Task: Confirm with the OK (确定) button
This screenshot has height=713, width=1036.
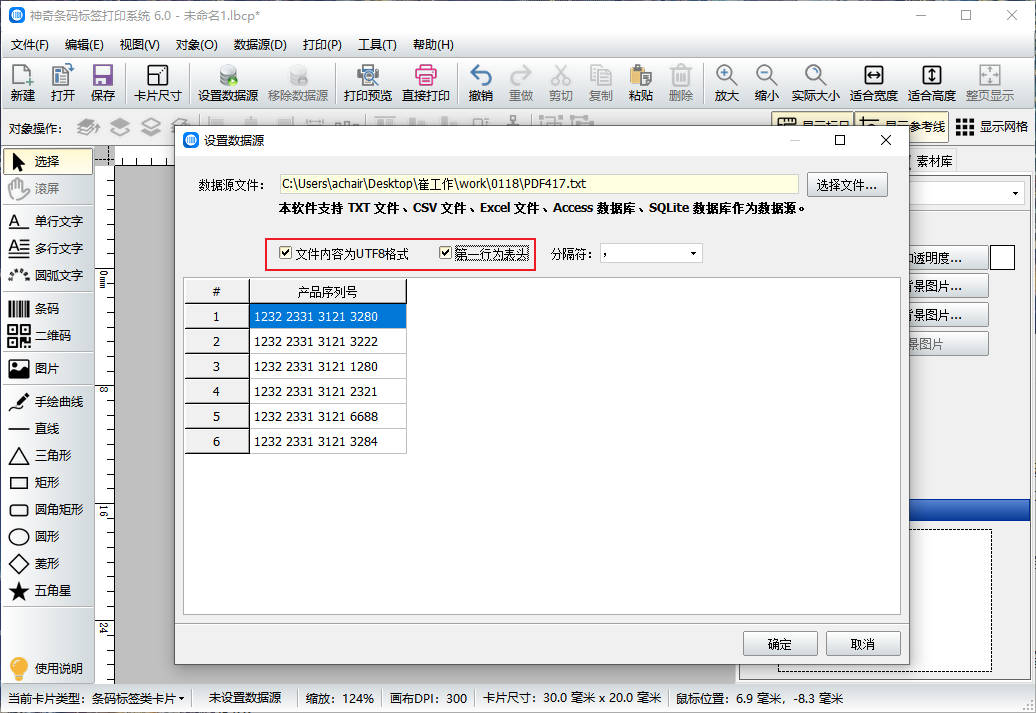Action: click(780, 644)
